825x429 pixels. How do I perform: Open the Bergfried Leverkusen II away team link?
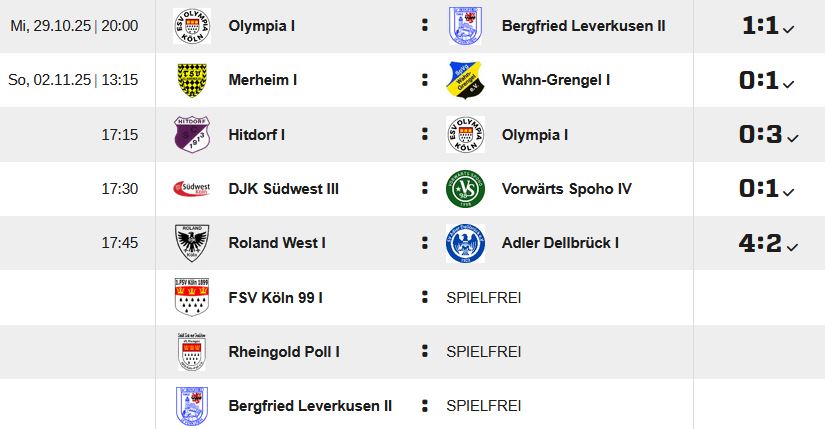[583, 26]
